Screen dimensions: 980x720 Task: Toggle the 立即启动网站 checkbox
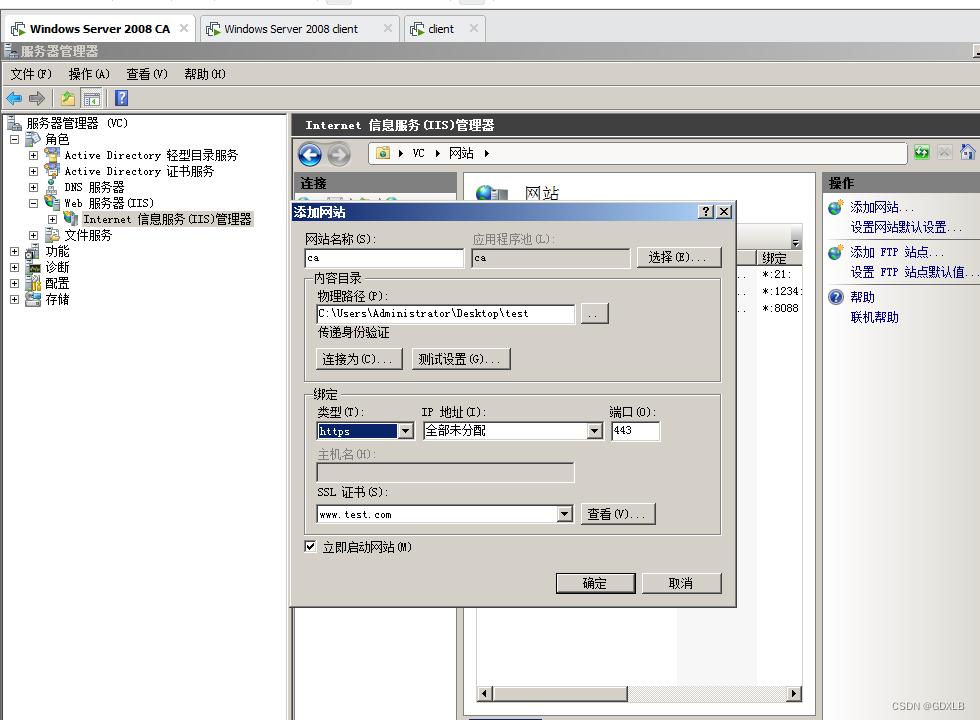pyautogui.click(x=310, y=547)
